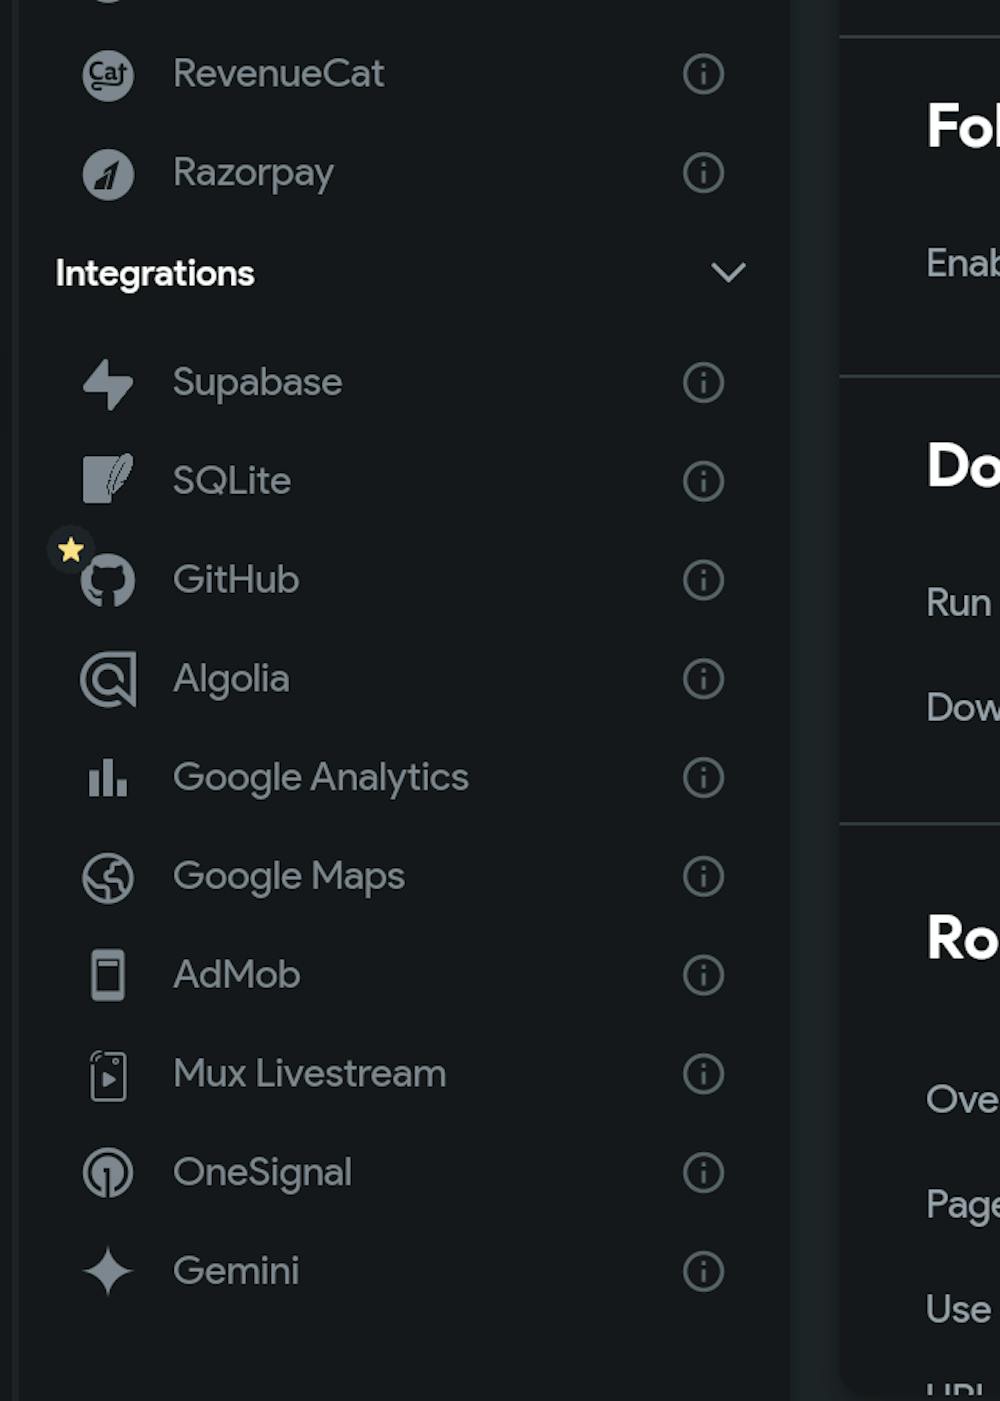This screenshot has width=1000, height=1401.
Task: Show info for Supabase integration
Action: point(703,382)
